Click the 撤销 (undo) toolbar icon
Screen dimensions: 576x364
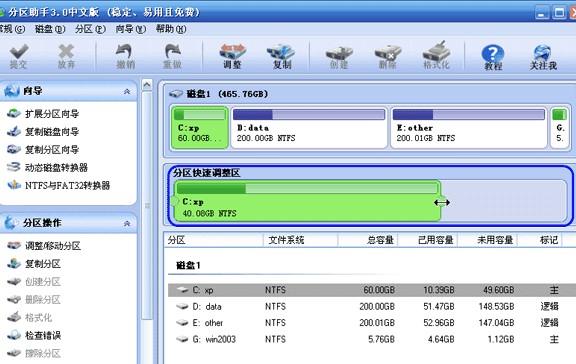[125, 56]
